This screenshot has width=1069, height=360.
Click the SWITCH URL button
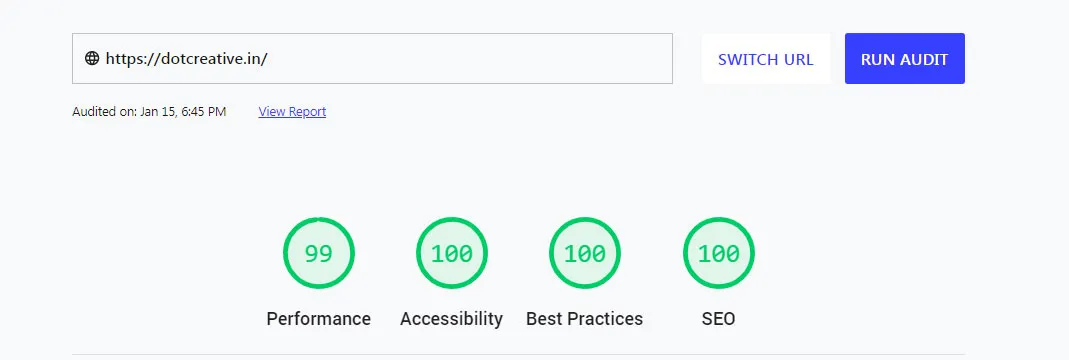766,59
